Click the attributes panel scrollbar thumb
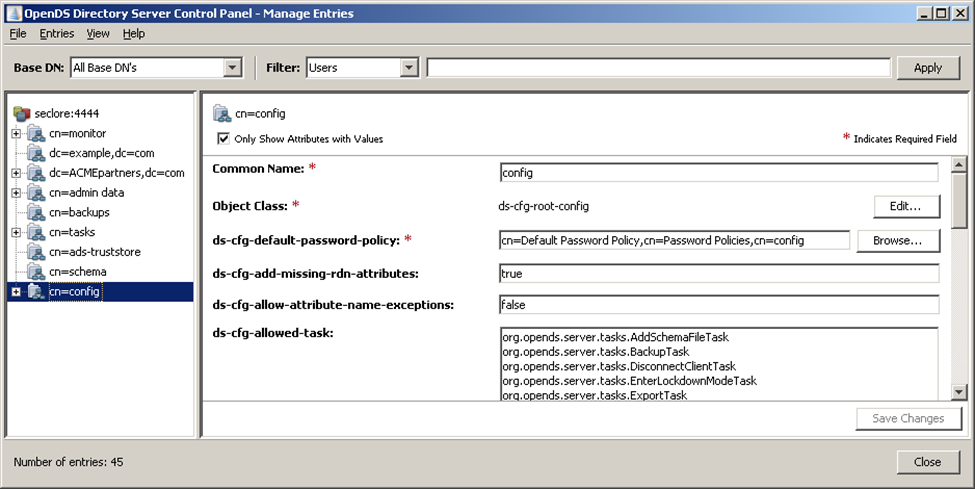The width and height of the screenshot is (975, 489). (959, 200)
